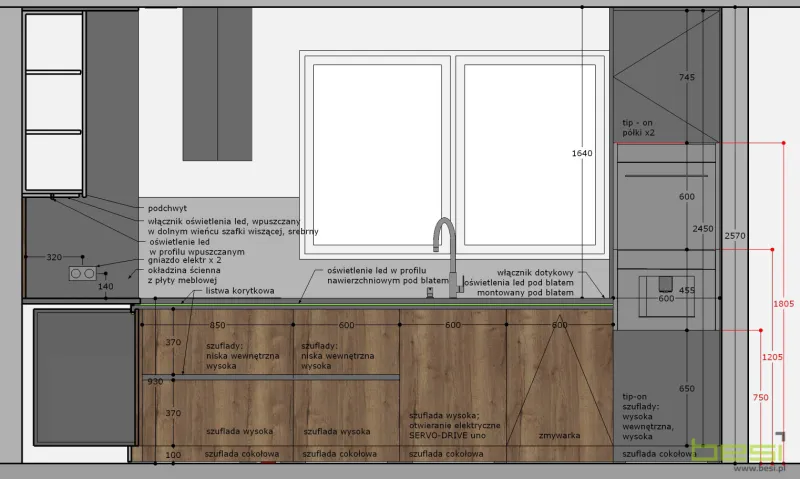Select the 320 dimension by the socket

pos(54,257)
